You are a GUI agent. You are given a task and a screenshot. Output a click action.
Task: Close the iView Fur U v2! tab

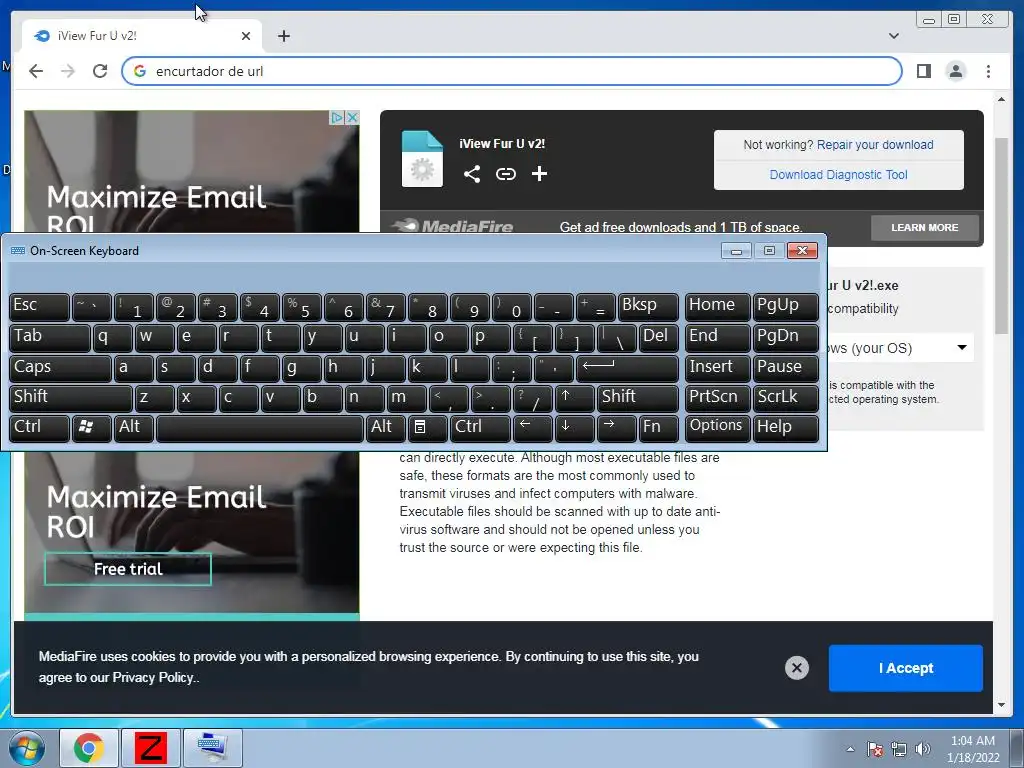tap(246, 36)
